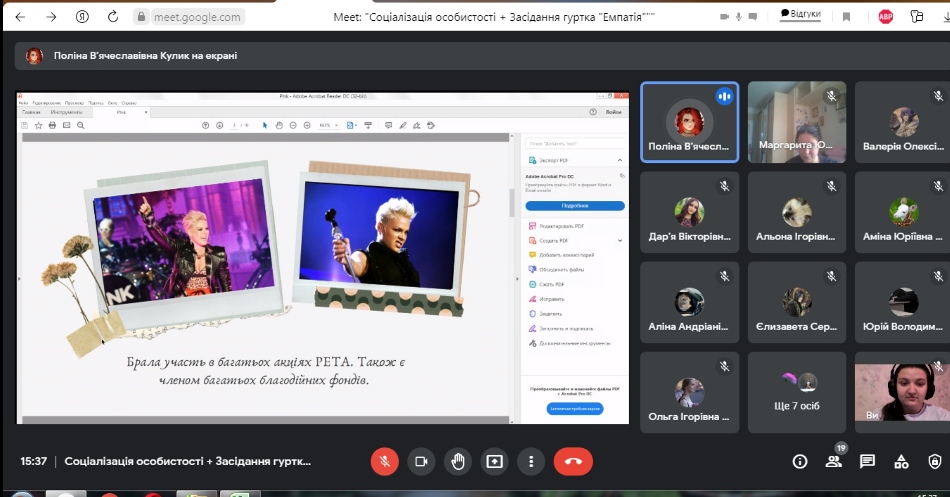The image size is (950, 497).
Task: Expand the 'Ще 7 осіб' participants tile
Action: (796, 389)
